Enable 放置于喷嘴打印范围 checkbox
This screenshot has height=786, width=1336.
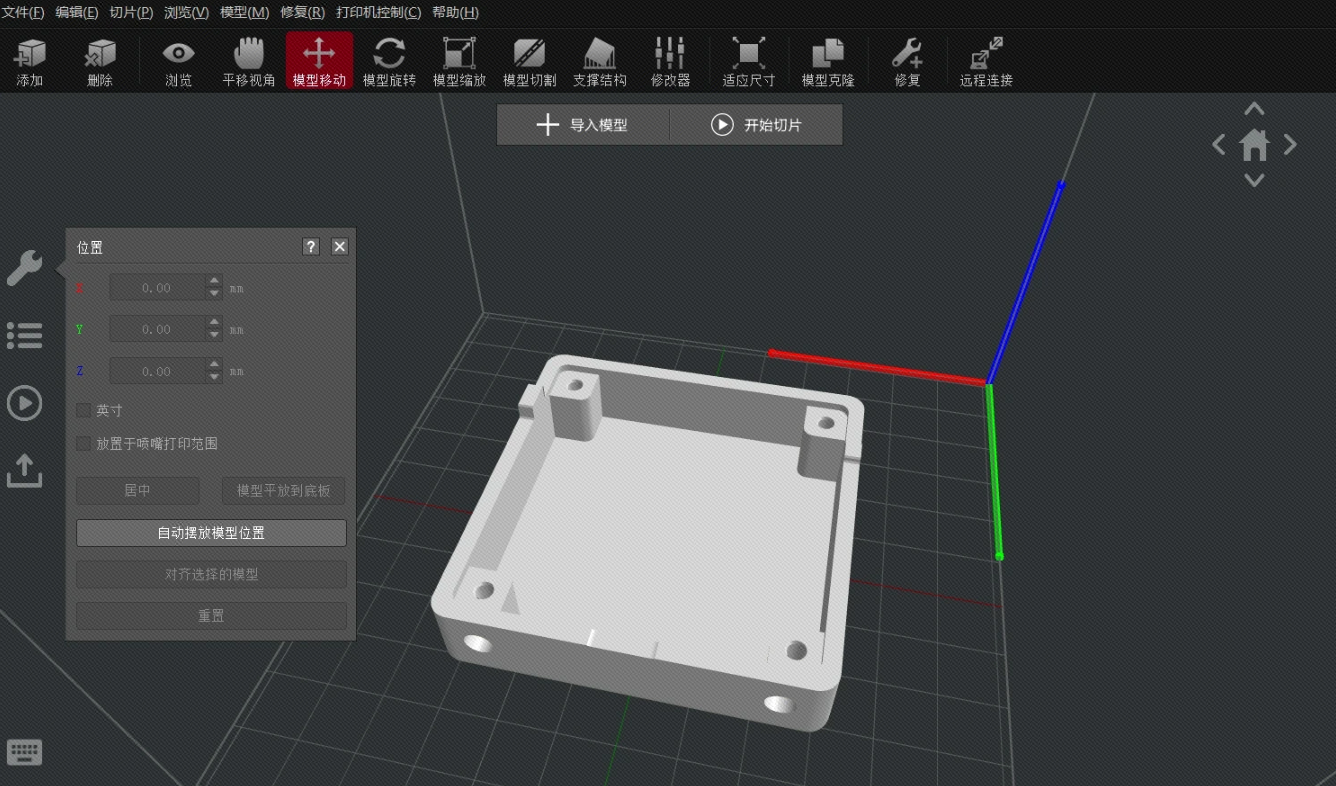tap(84, 443)
